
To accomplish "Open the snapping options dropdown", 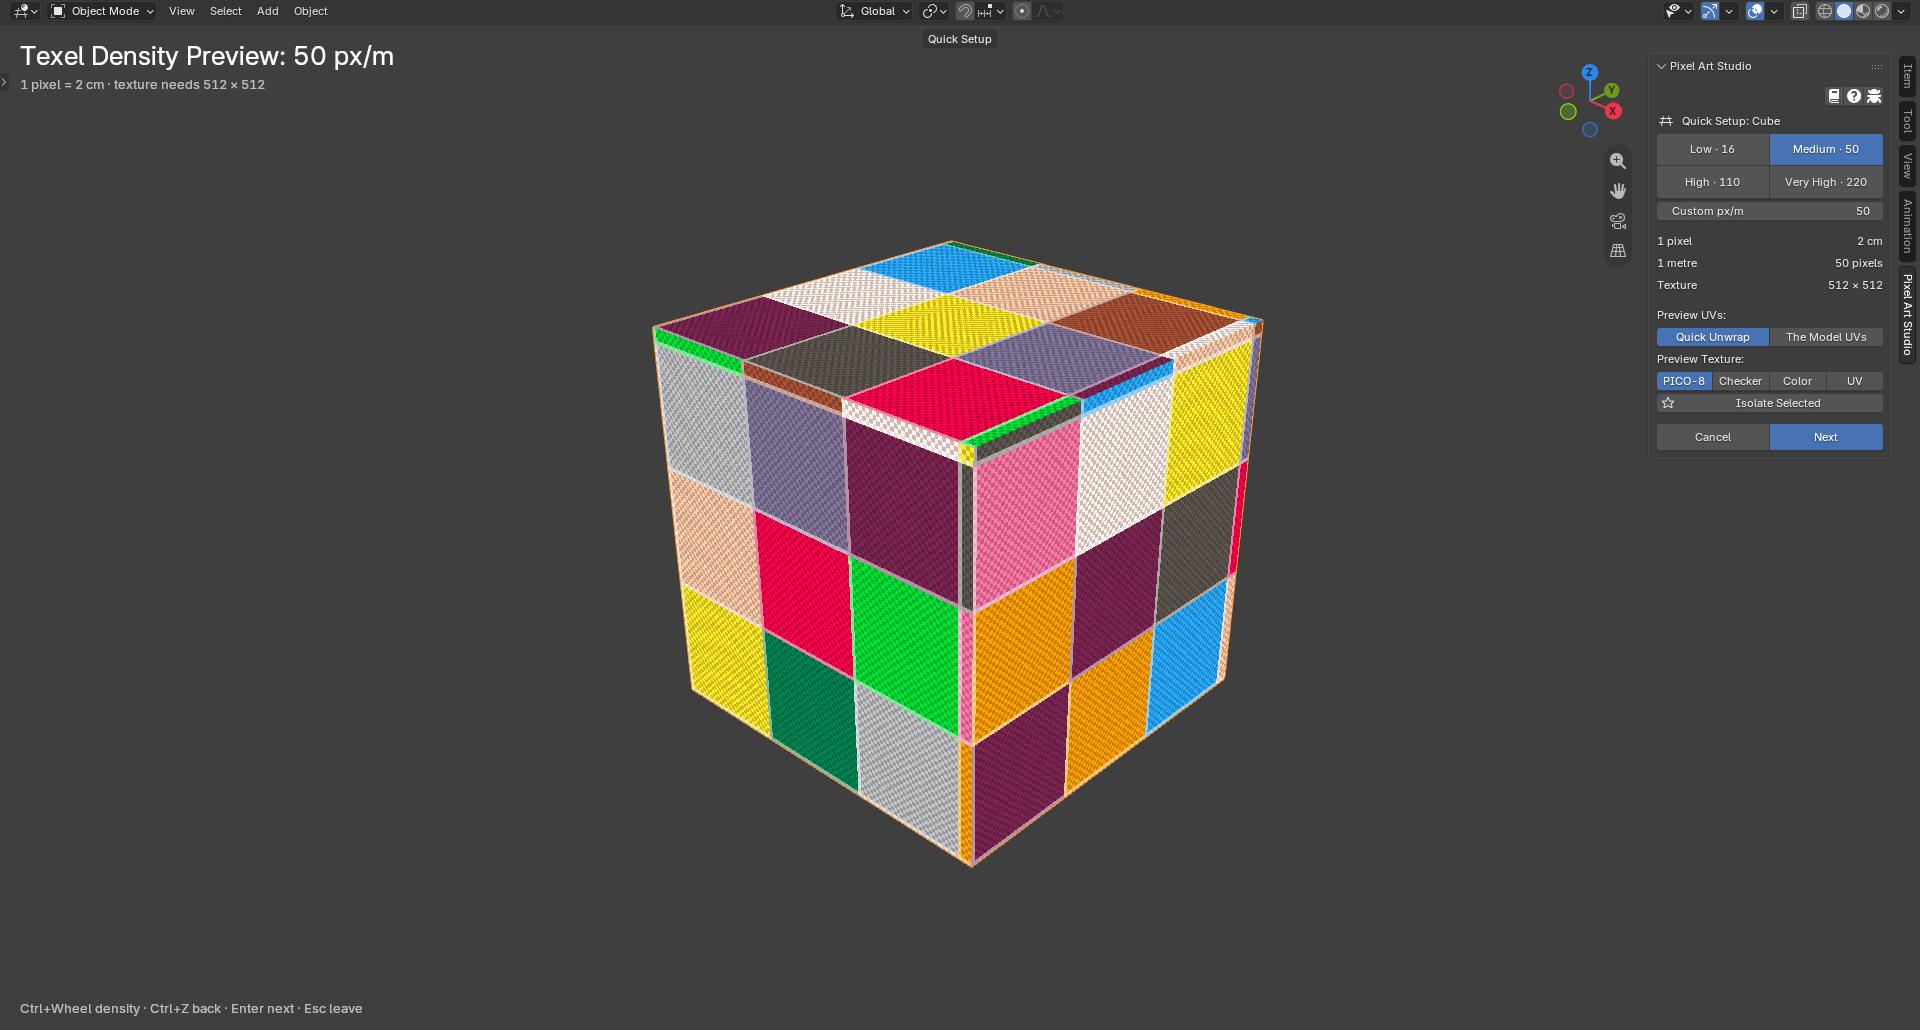I will point(991,11).
